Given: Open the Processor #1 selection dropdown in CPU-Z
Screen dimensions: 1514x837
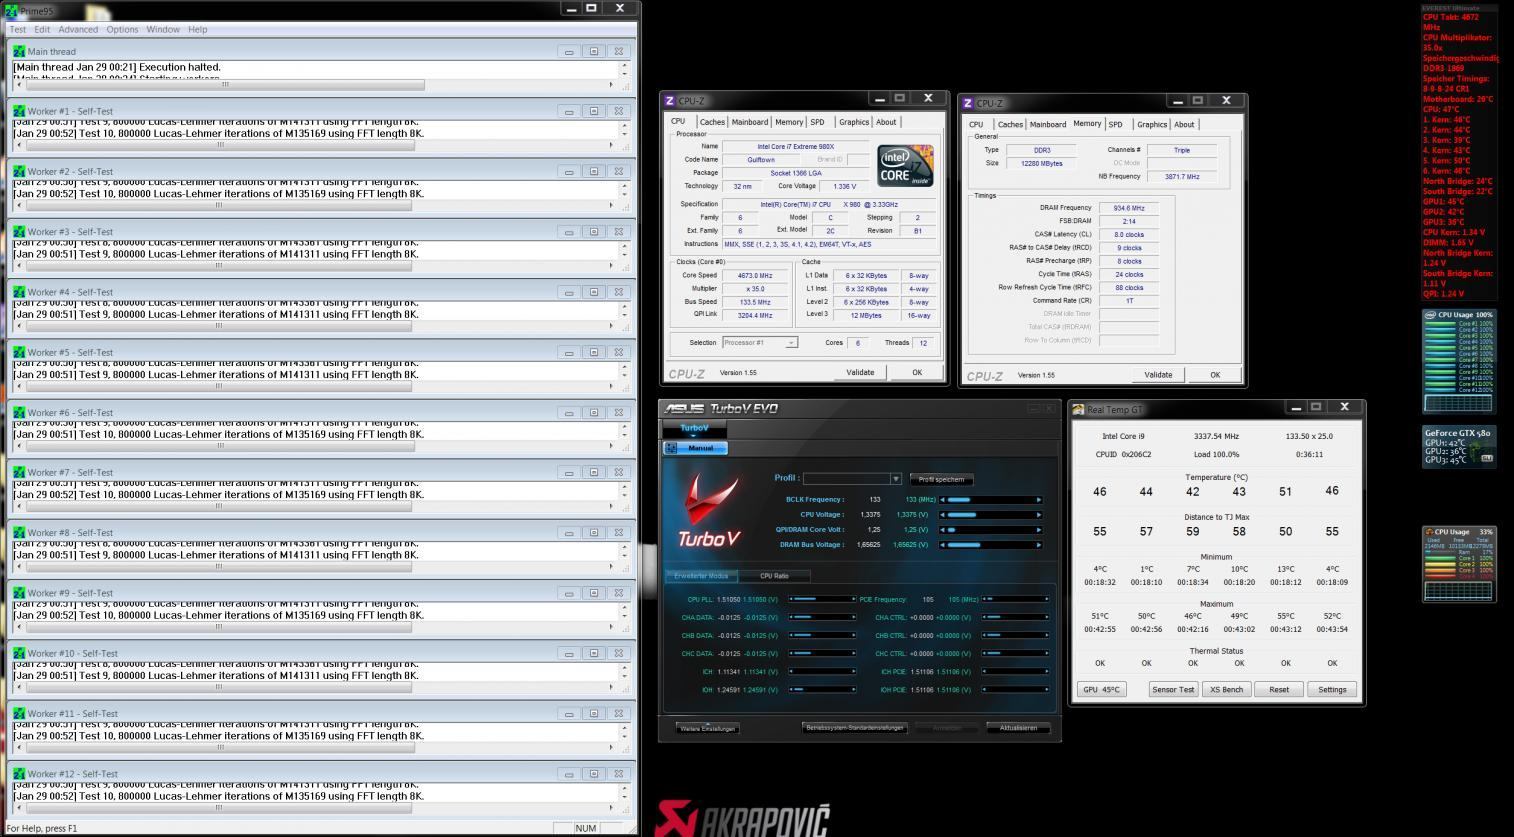Looking at the screenshot, I should (791, 343).
